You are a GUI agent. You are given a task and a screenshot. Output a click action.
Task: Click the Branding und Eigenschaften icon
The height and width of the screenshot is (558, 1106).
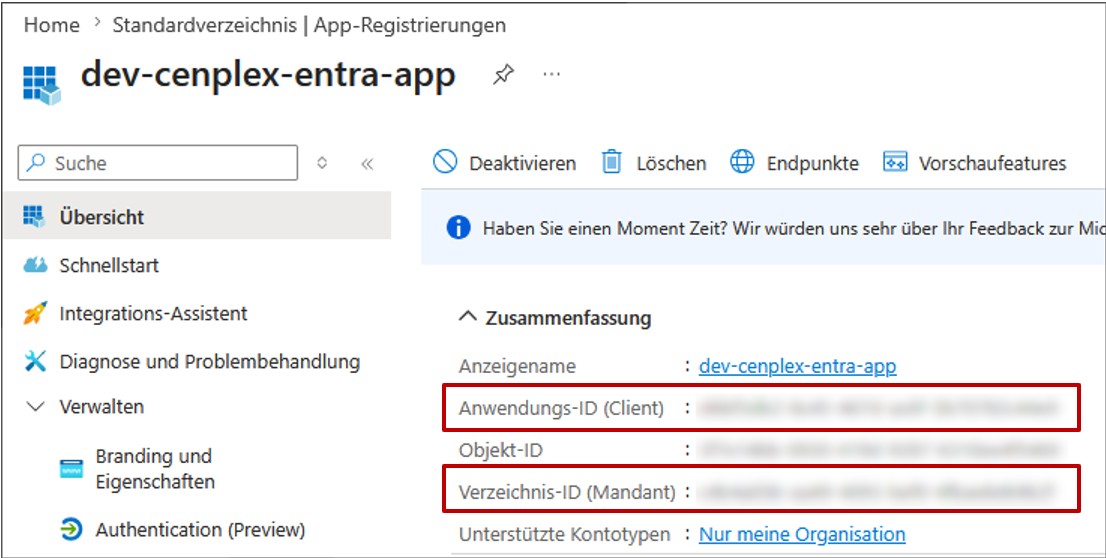71,469
